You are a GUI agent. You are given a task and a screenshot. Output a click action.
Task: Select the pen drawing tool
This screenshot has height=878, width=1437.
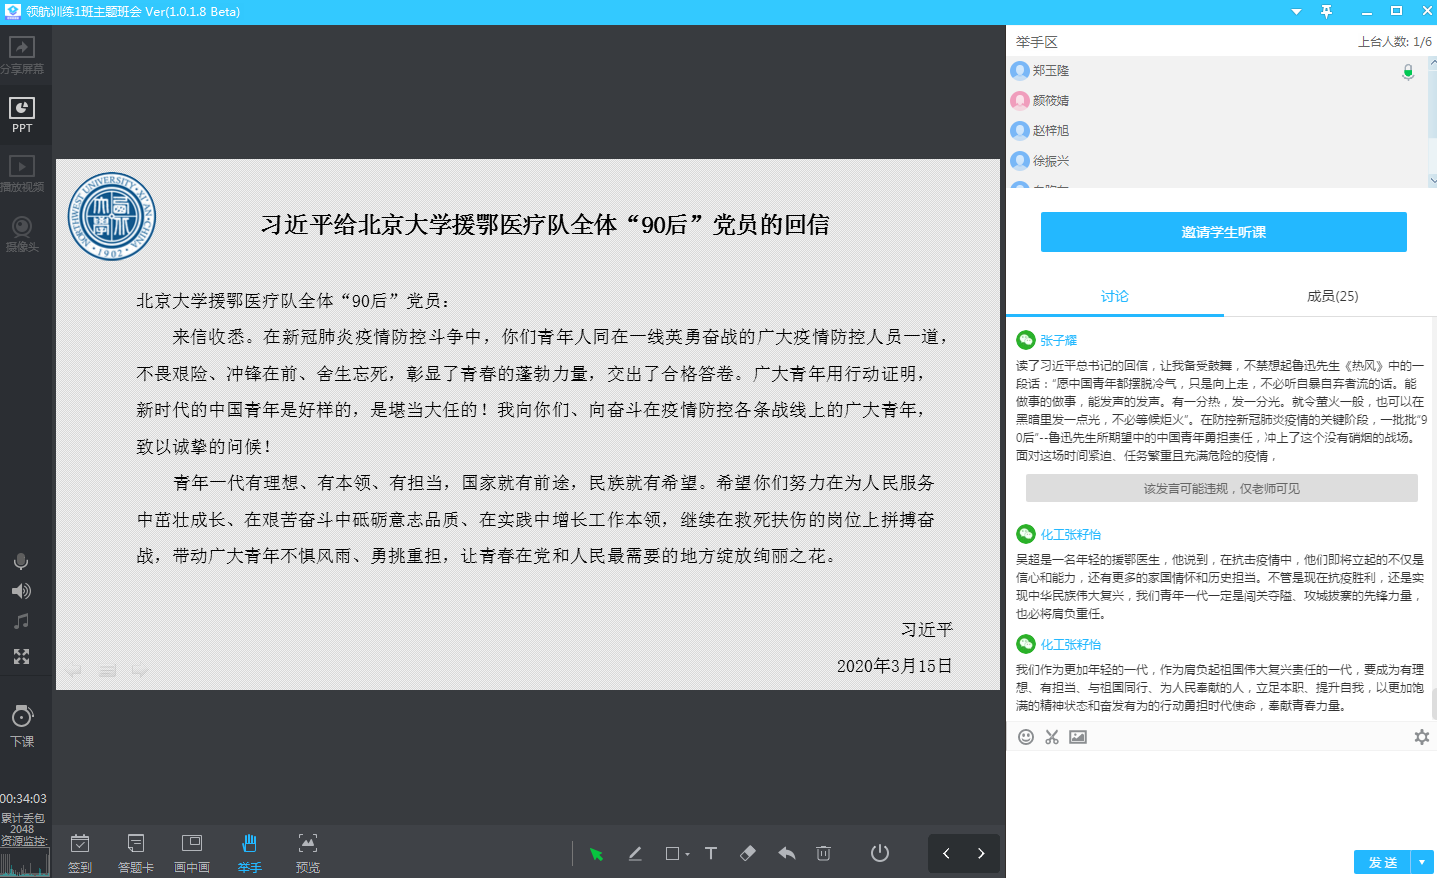[635, 853]
